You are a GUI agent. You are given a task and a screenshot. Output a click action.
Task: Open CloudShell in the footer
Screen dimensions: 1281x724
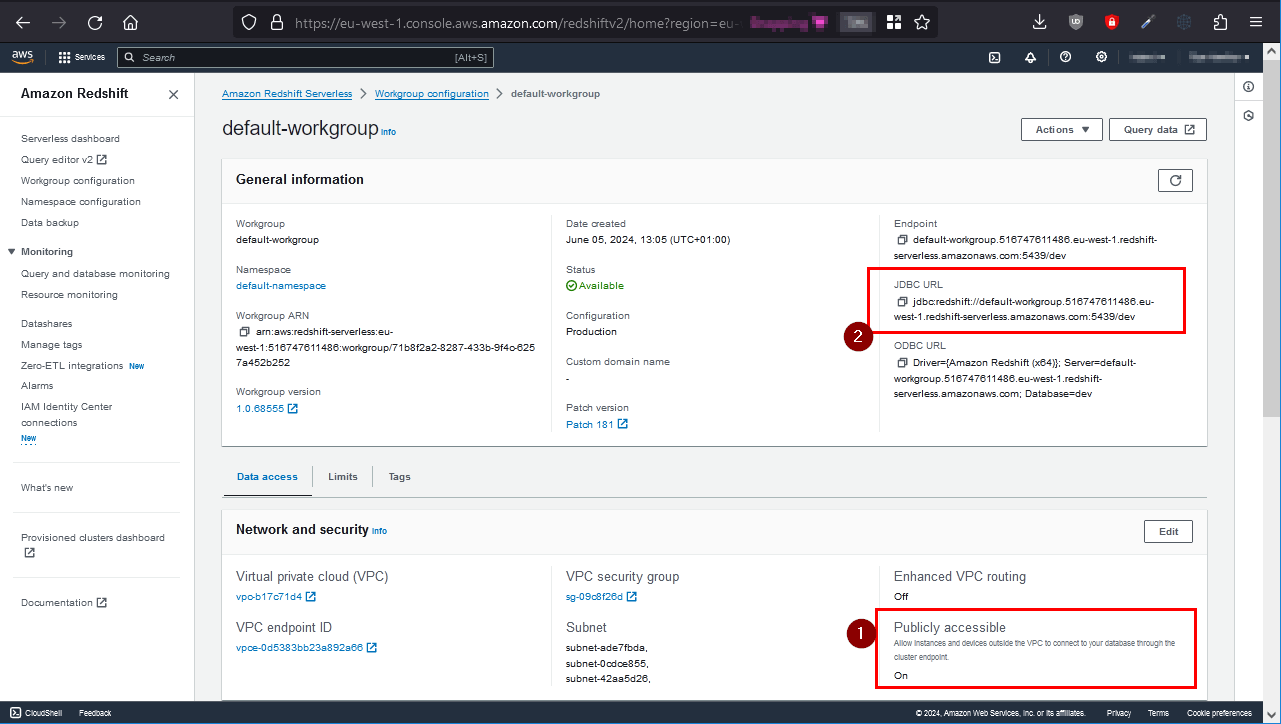click(x=36, y=713)
